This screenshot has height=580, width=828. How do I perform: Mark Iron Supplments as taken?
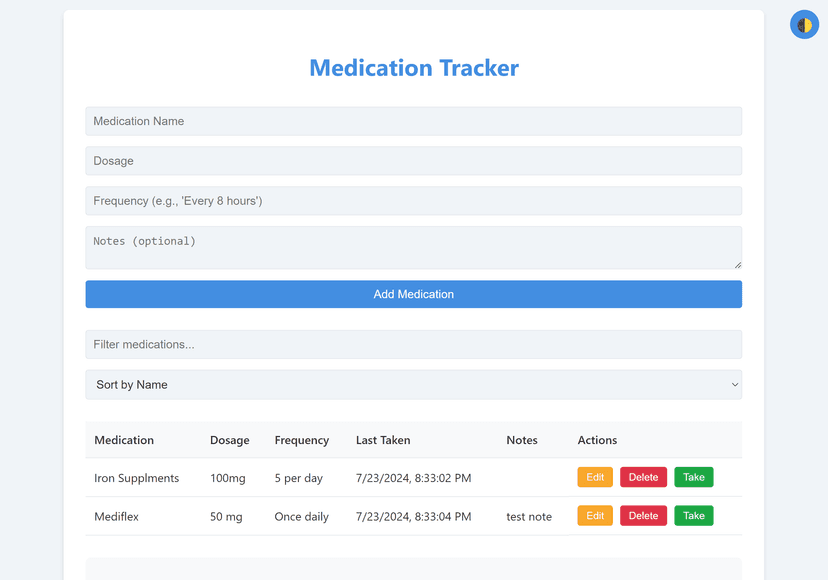point(694,477)
